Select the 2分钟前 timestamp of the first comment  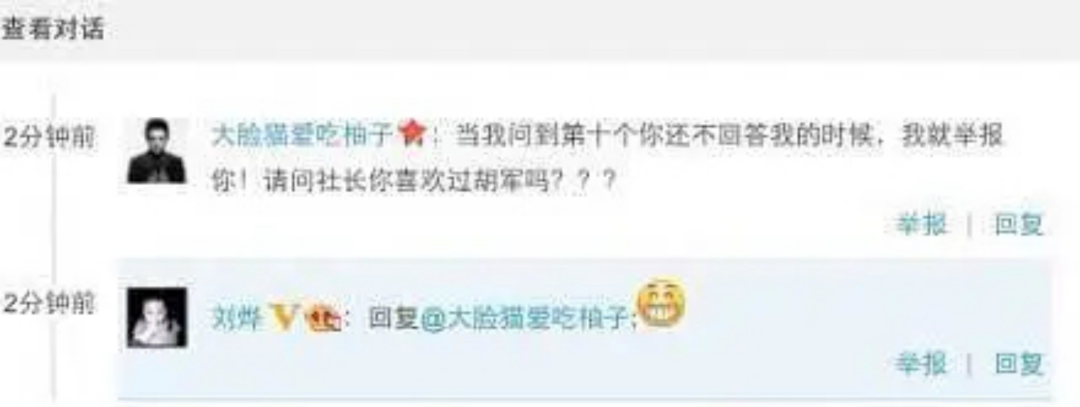[48, 138]
